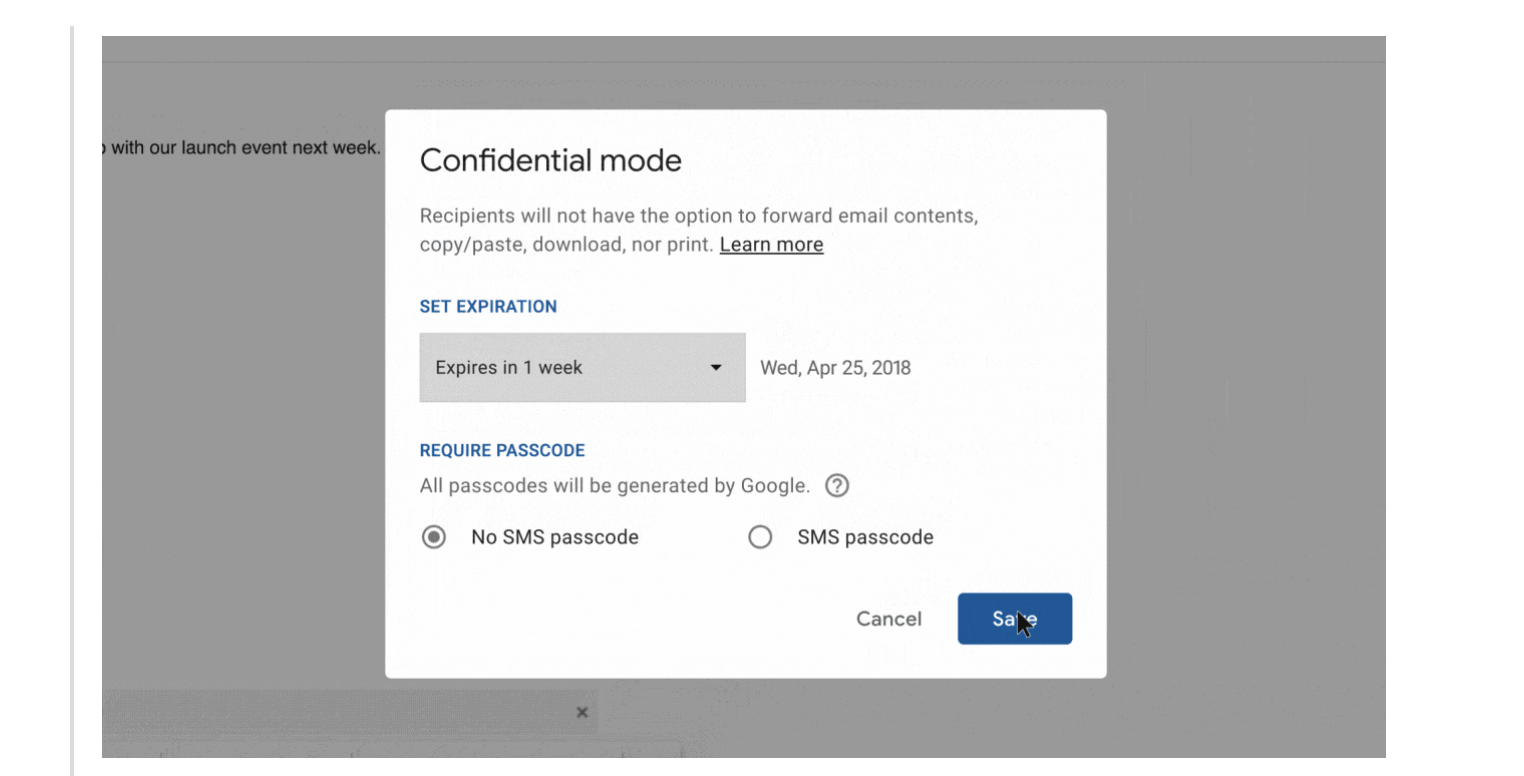Click the x icon below the dialog
The width and height of the screenshot is (1524, 776).
582,713
